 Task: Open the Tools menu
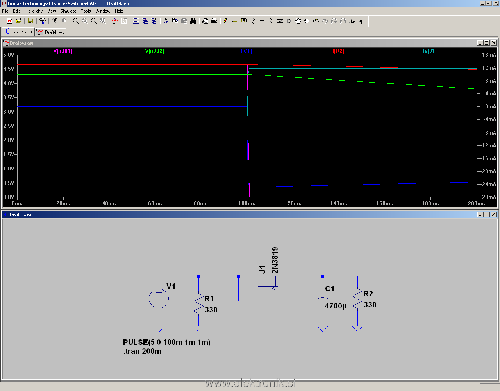85,11
